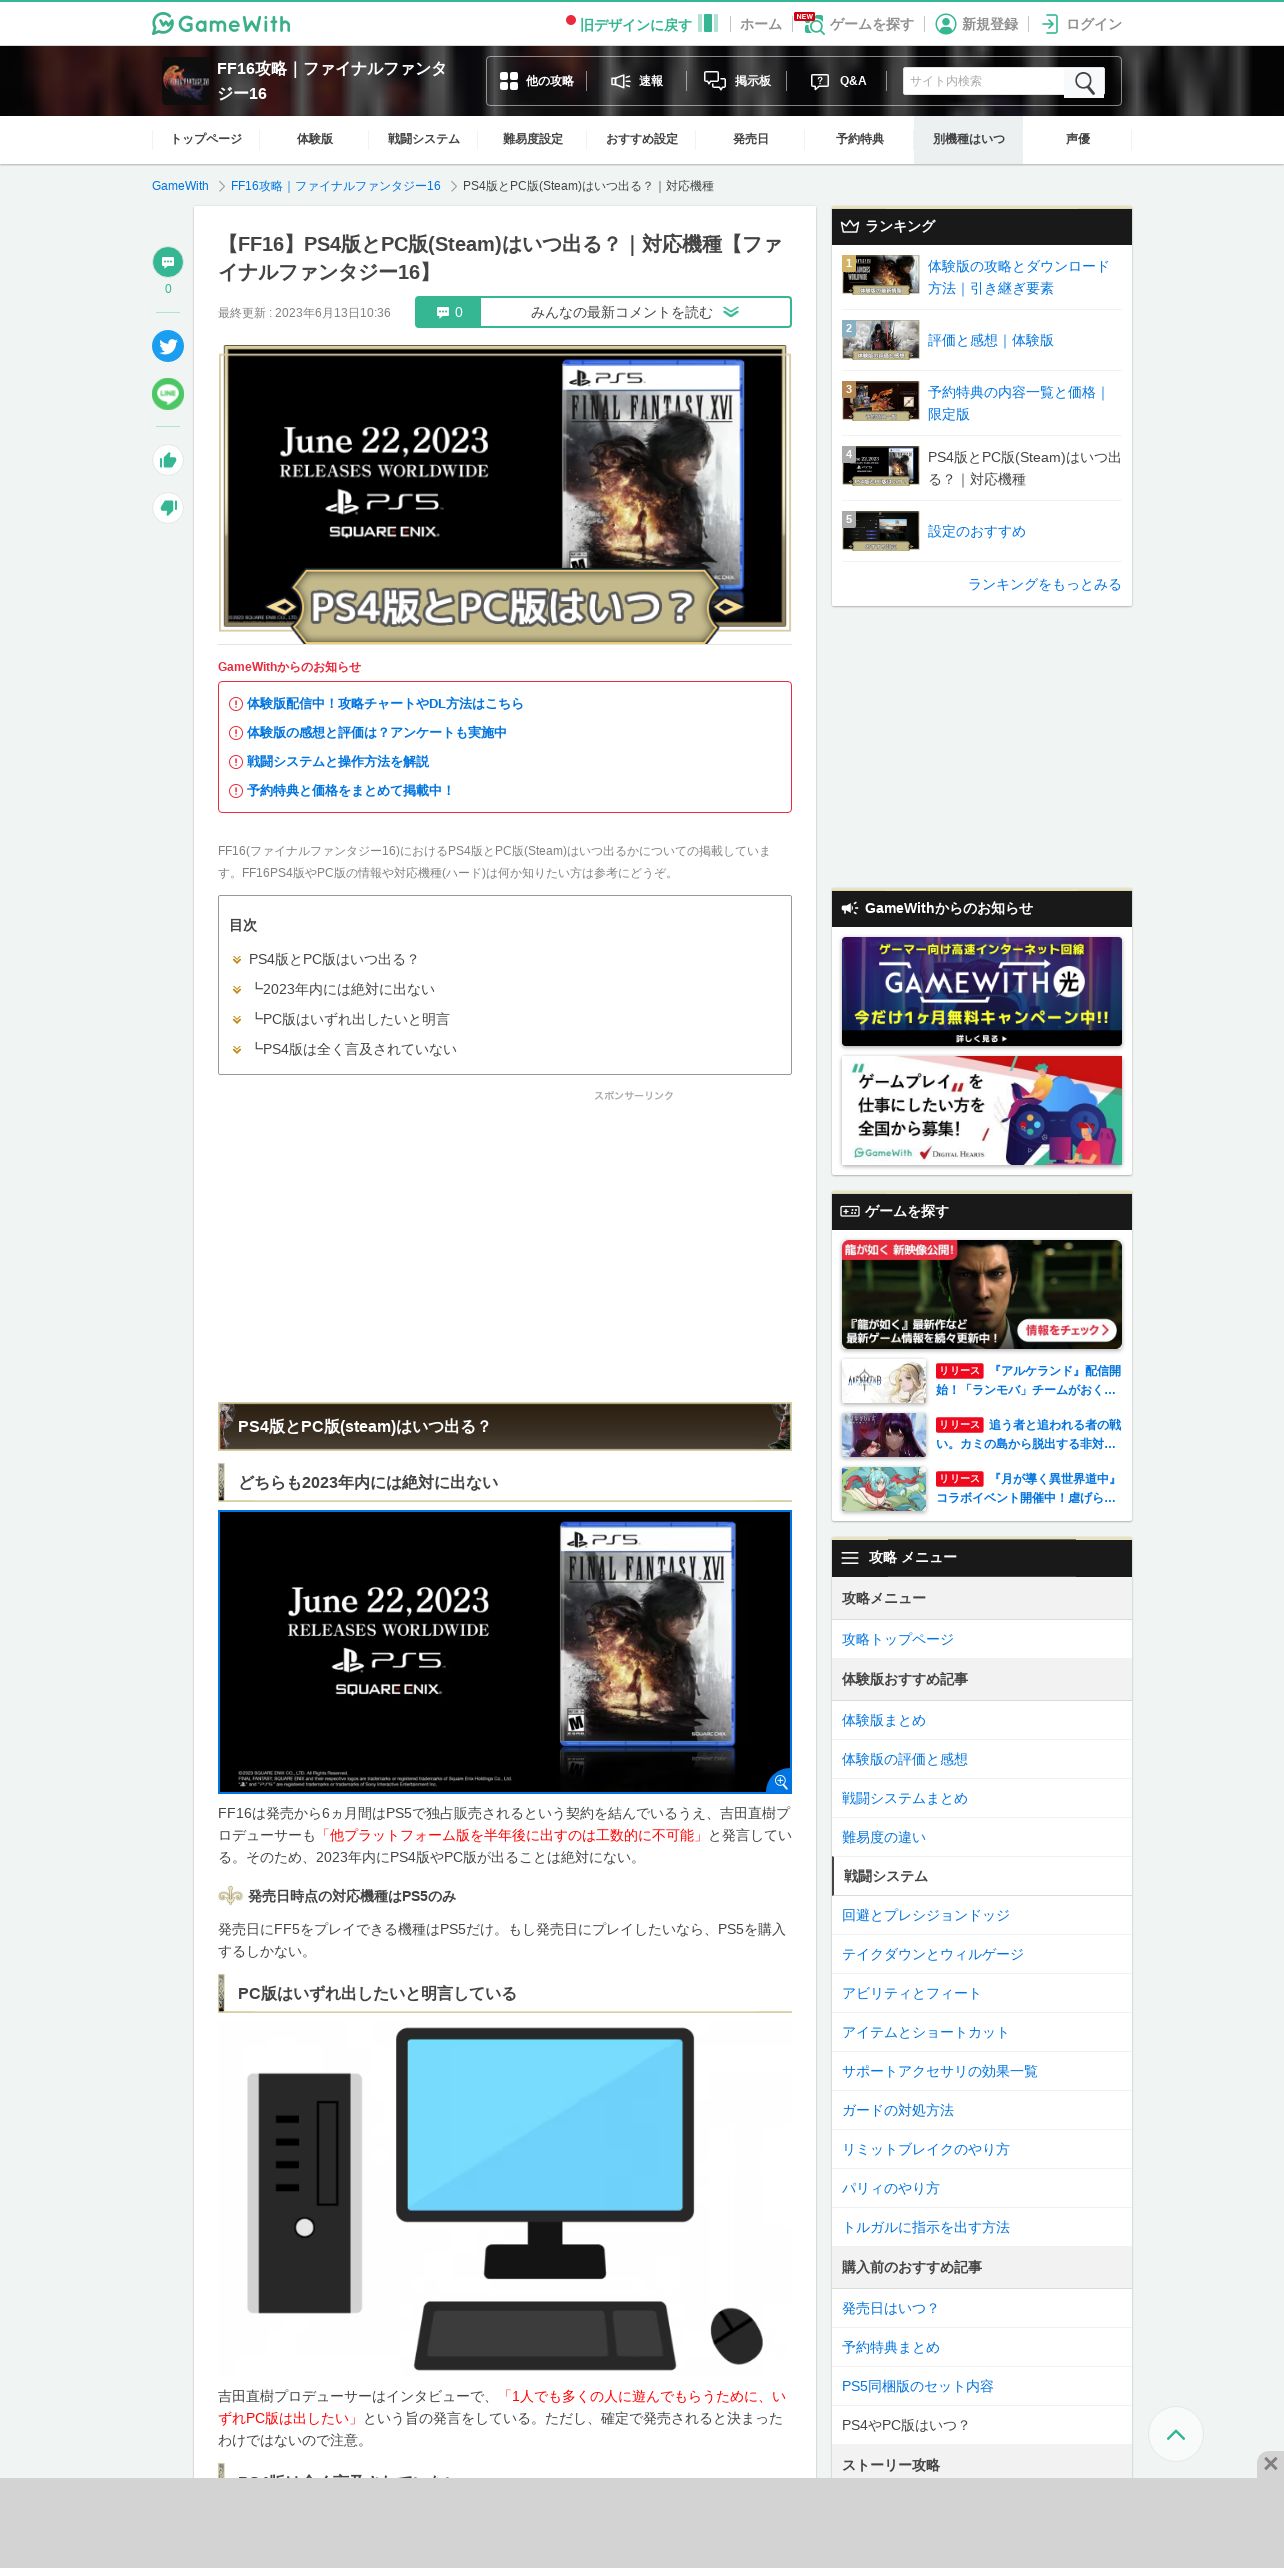This screenshot has height=2568, width=1284.
Task: Open 発売日はいつ？ menu link
Action: [981, 2308]
